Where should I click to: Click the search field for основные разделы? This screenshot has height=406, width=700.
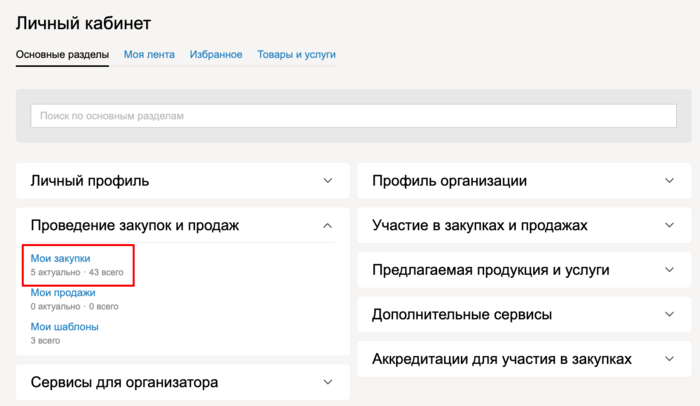(353, 116)
